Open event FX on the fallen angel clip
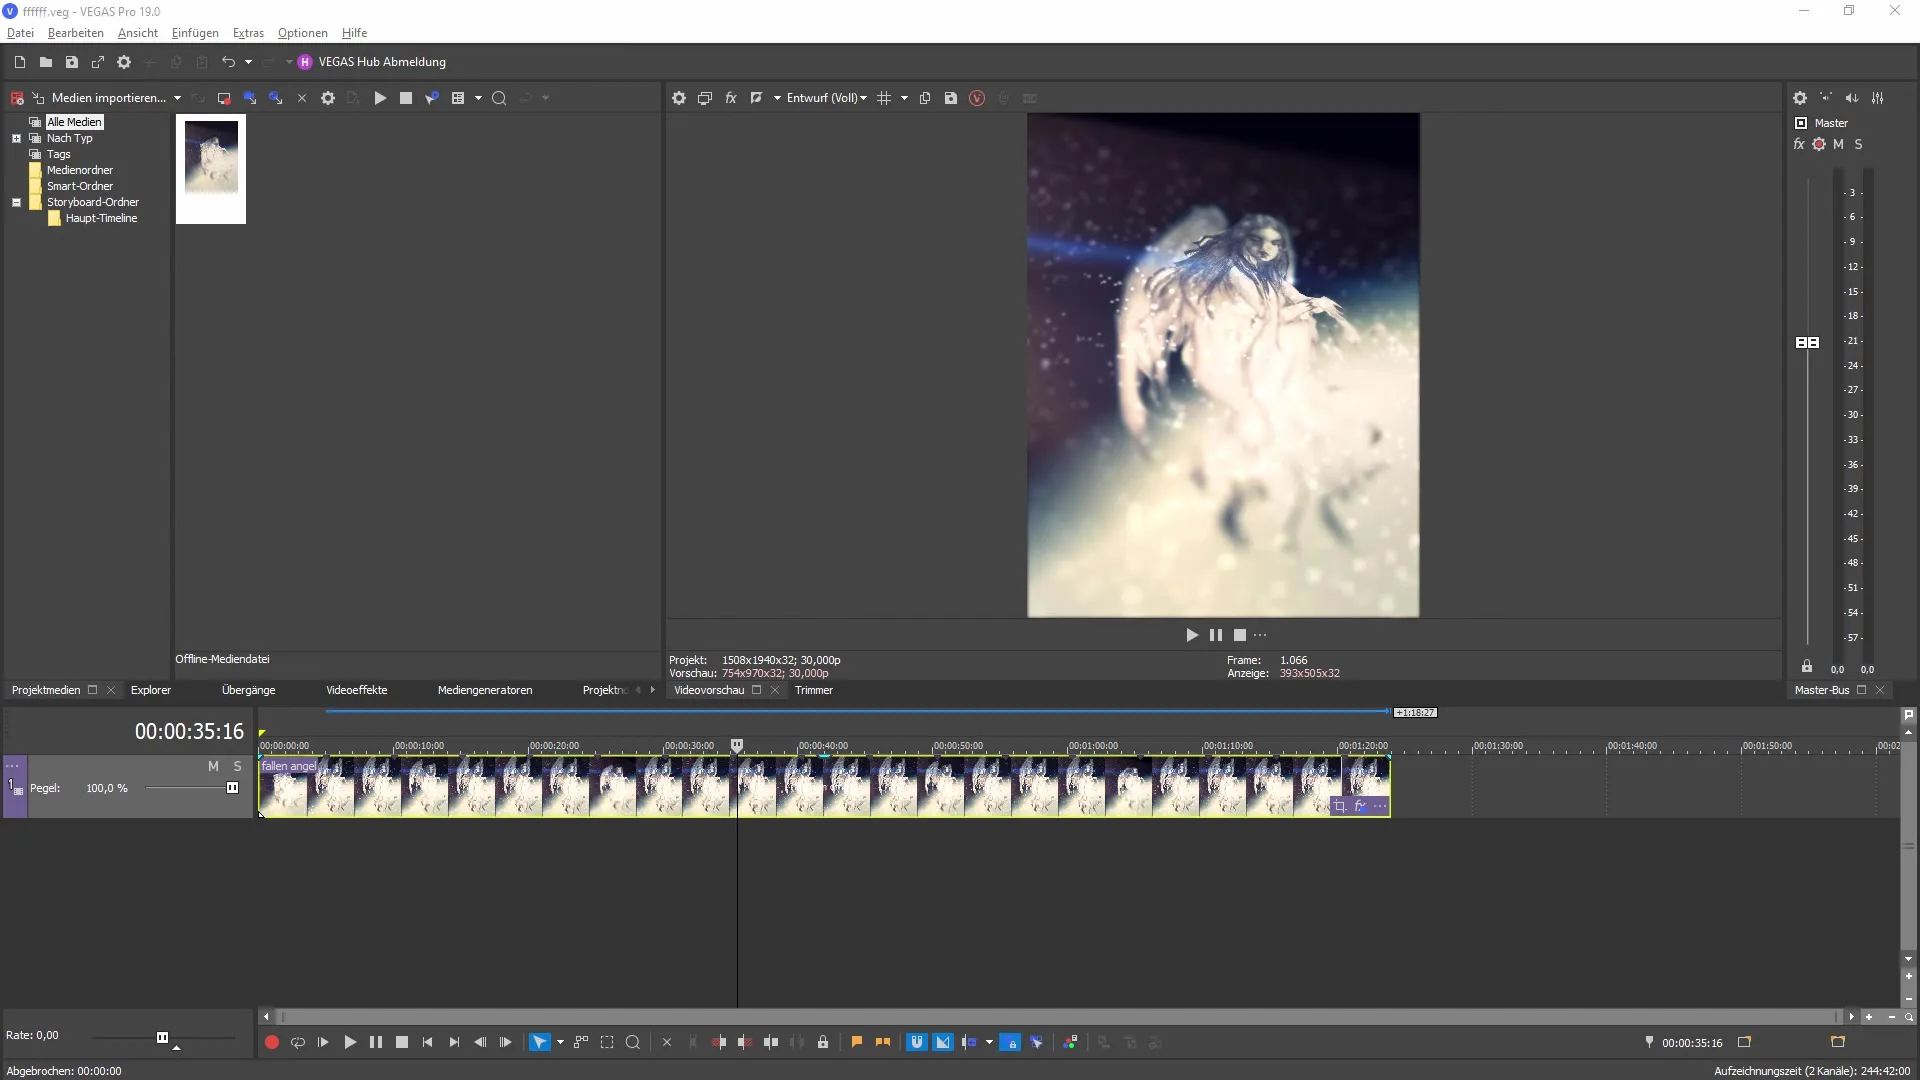The width and height of the screenshot is (1920, 1080). (x=1360, y=806)
